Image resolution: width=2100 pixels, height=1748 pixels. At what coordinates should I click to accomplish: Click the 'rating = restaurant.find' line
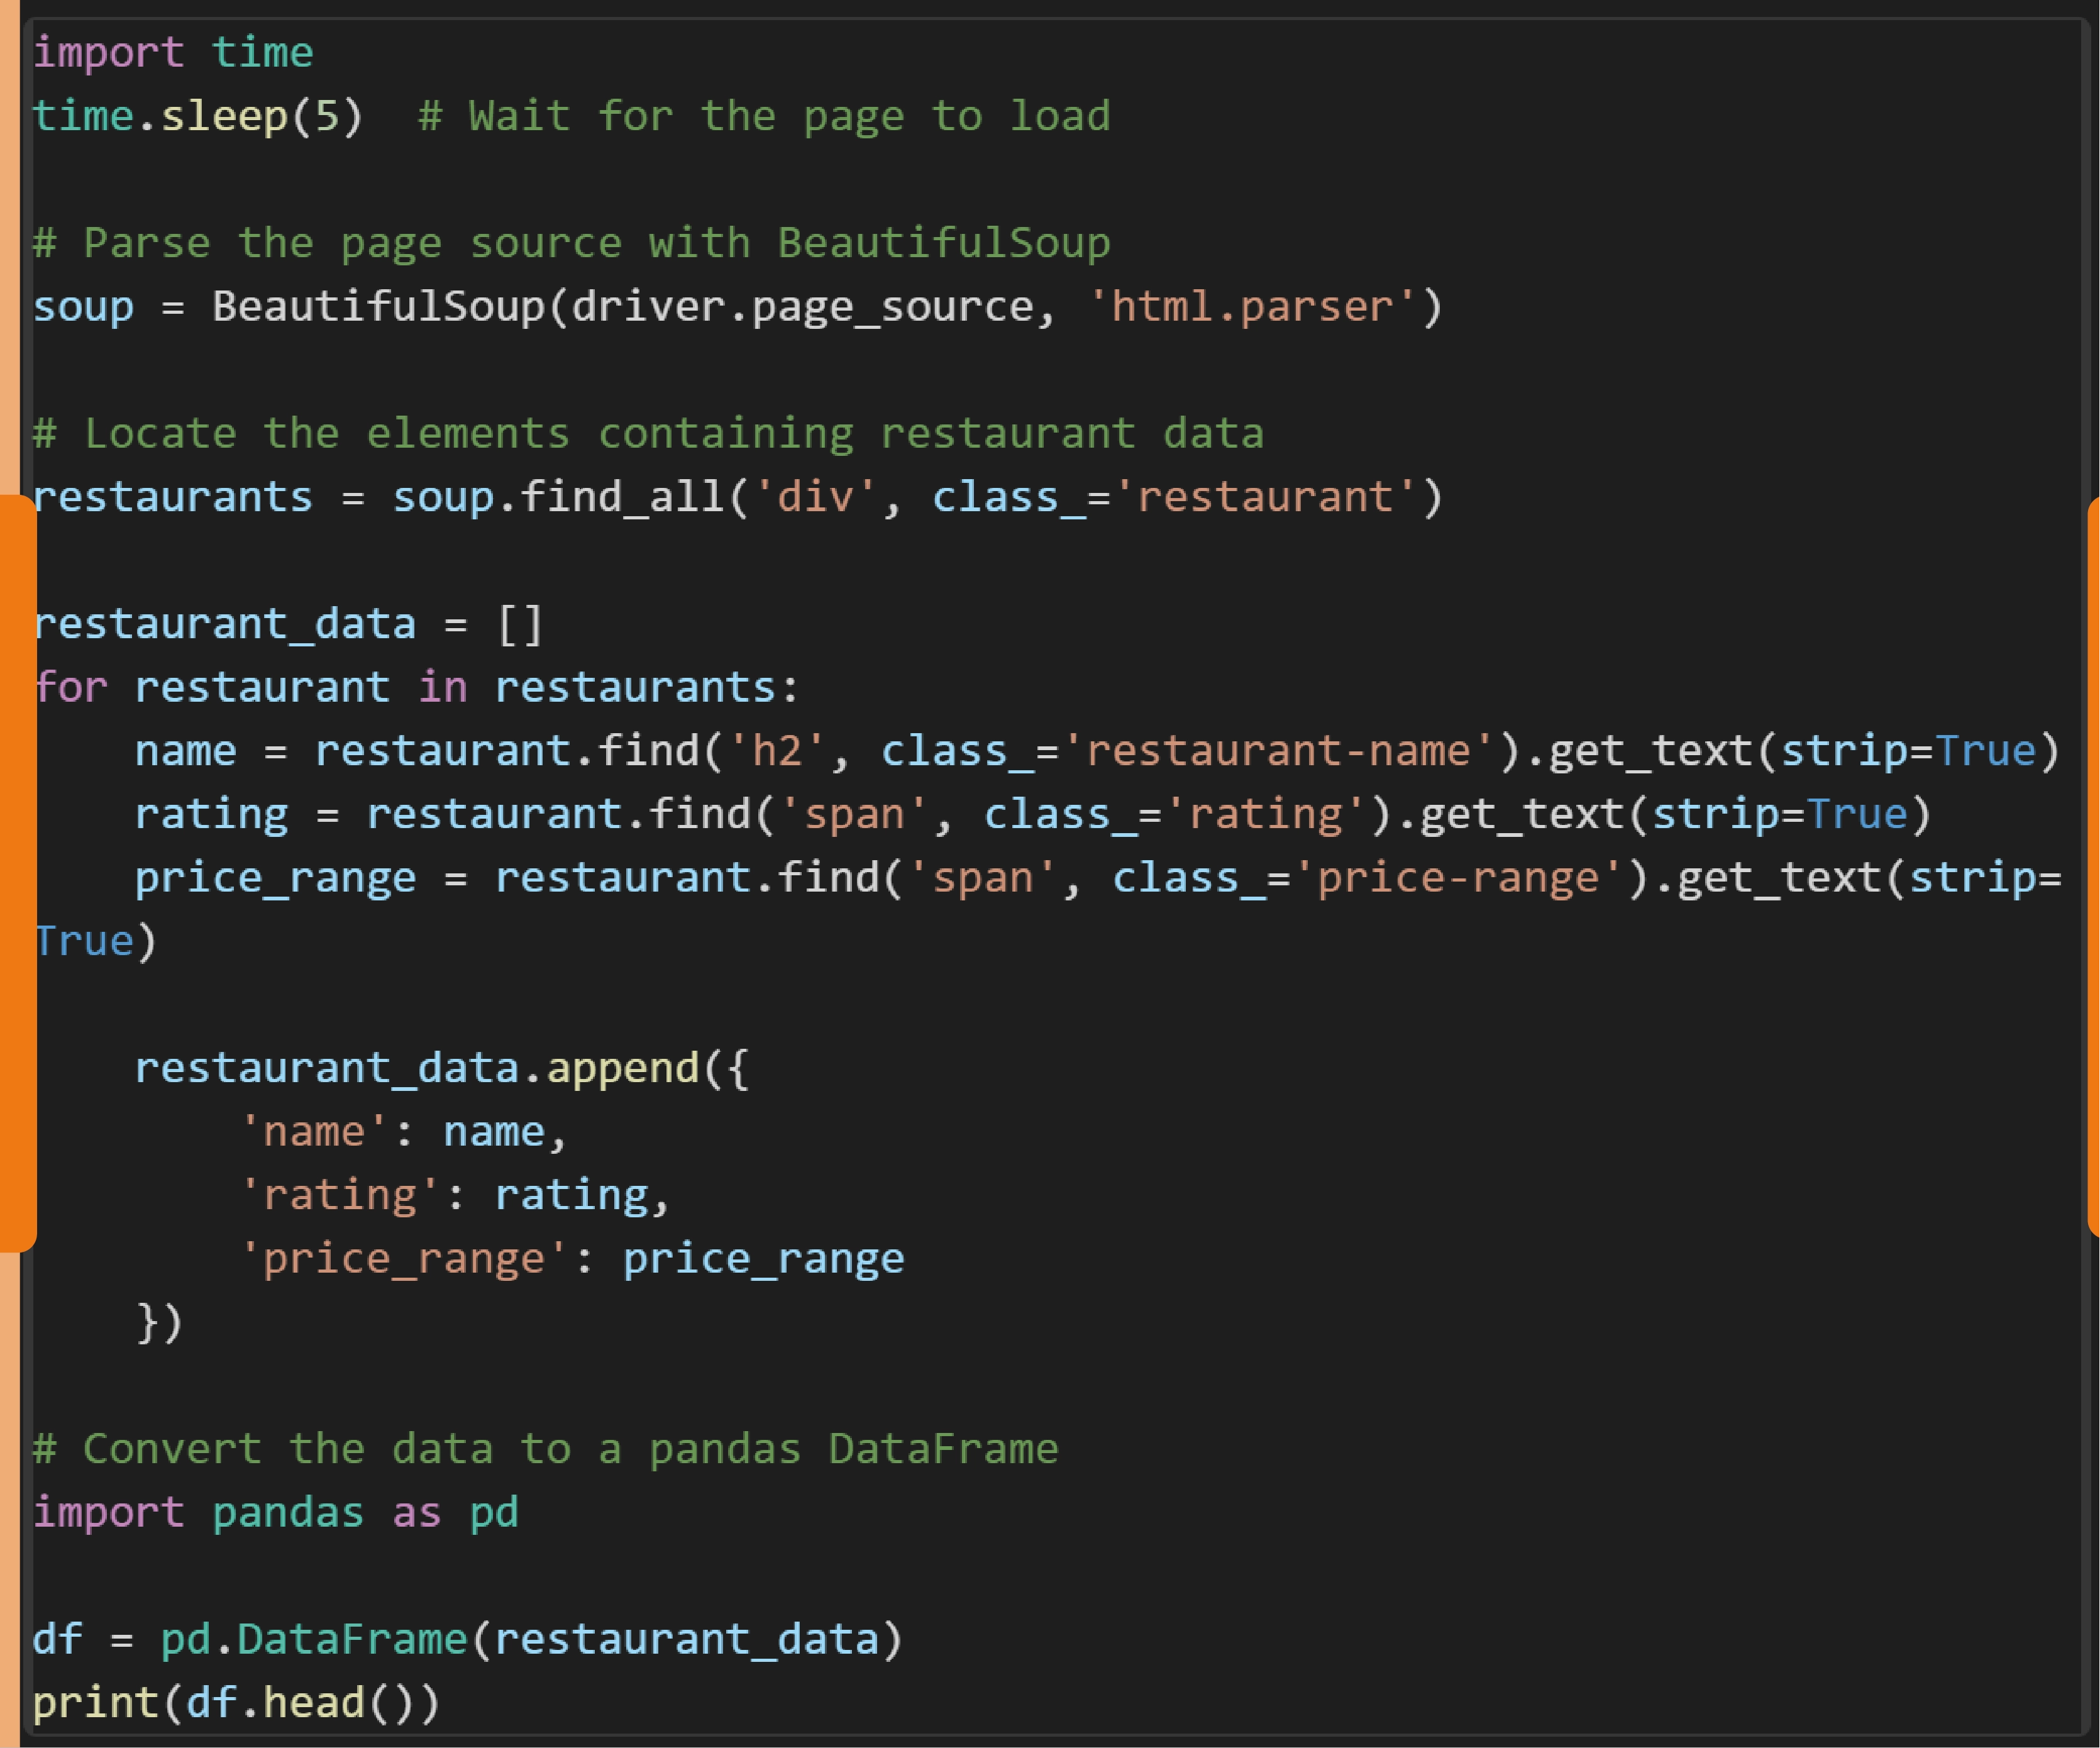1033,814
